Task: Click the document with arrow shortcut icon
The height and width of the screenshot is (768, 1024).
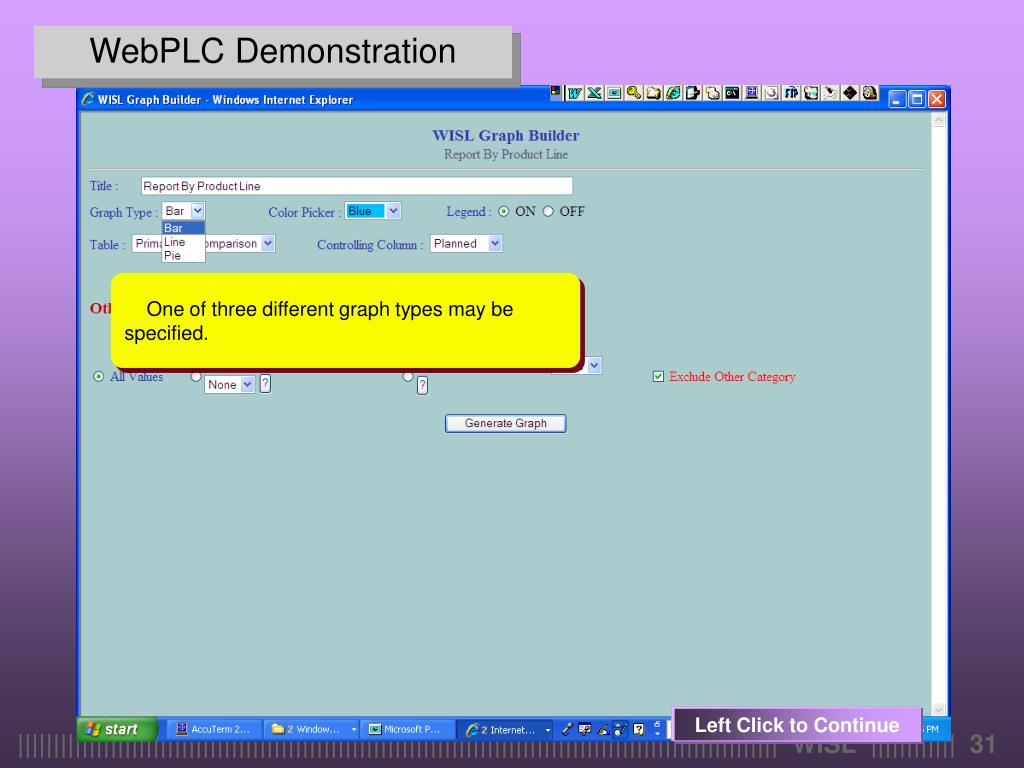Action: click(x=692, y=93)
